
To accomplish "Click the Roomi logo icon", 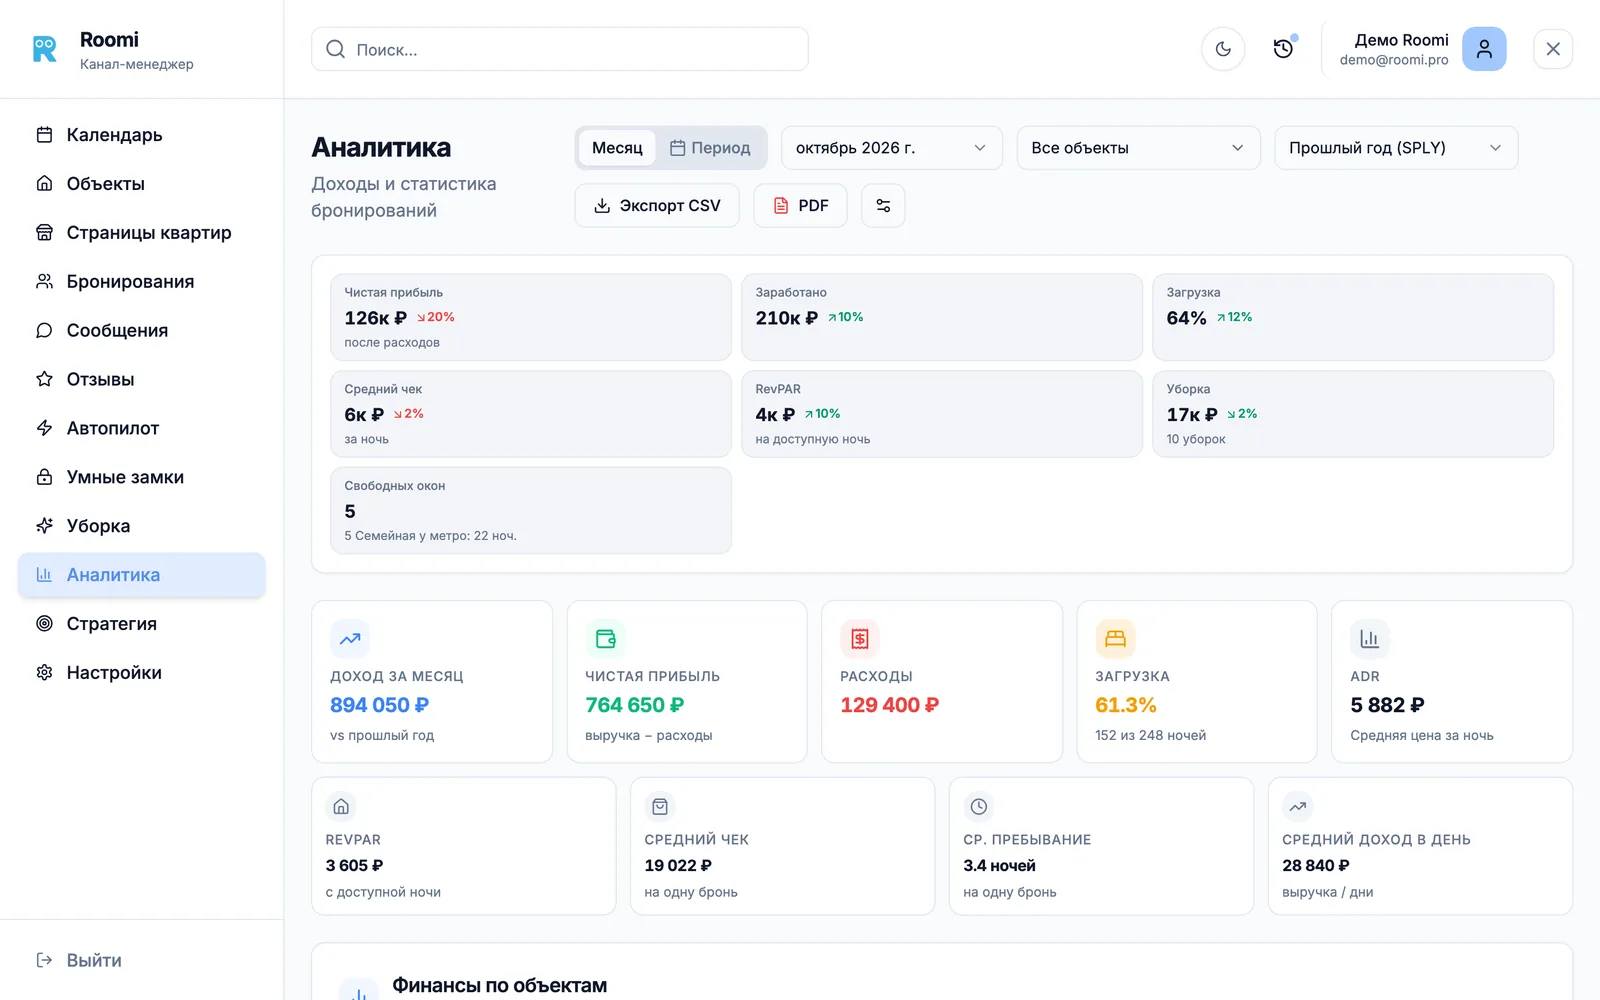I will click(x=45, y=49).
